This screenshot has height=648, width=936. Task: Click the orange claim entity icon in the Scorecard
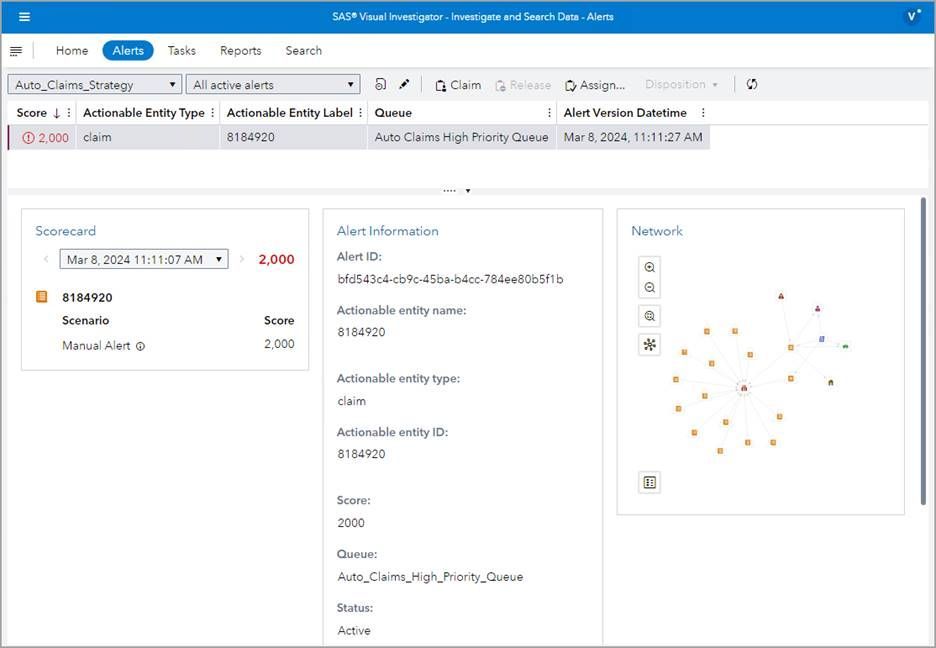(x=42, y=297)
